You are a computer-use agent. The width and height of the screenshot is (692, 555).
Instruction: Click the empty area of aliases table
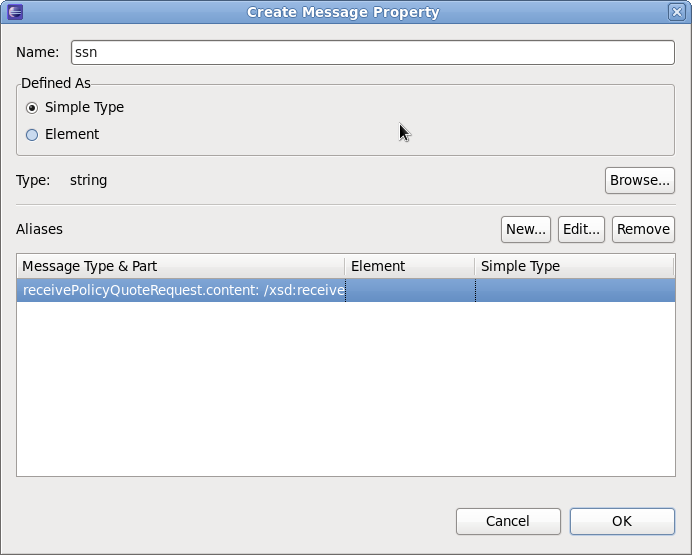pyautogui.click(x=346, y=388)
